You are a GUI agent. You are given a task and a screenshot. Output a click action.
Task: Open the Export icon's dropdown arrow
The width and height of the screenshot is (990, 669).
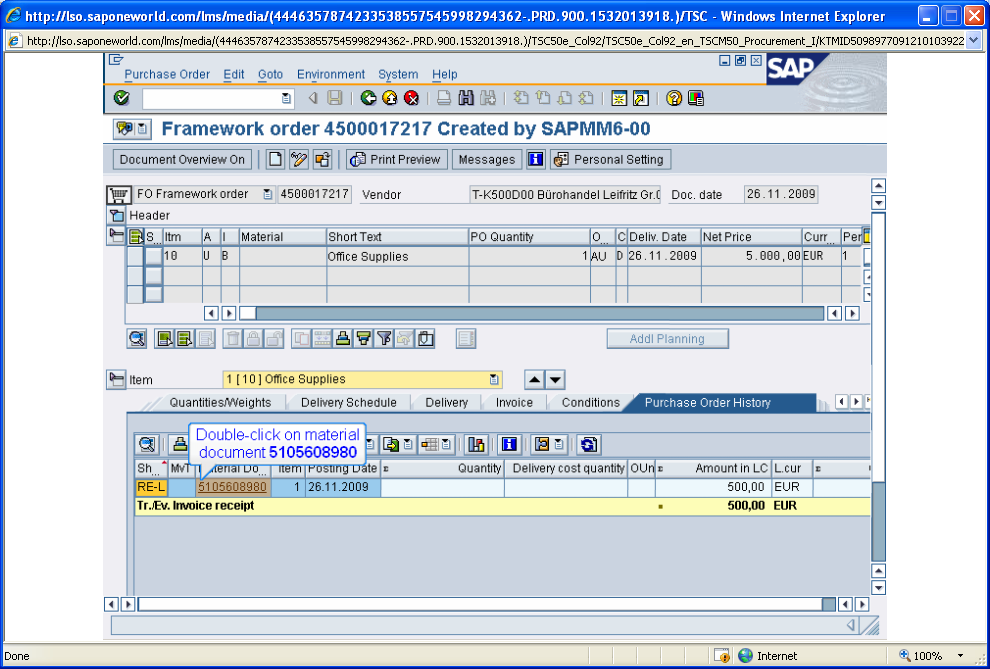tap(408, 444)
